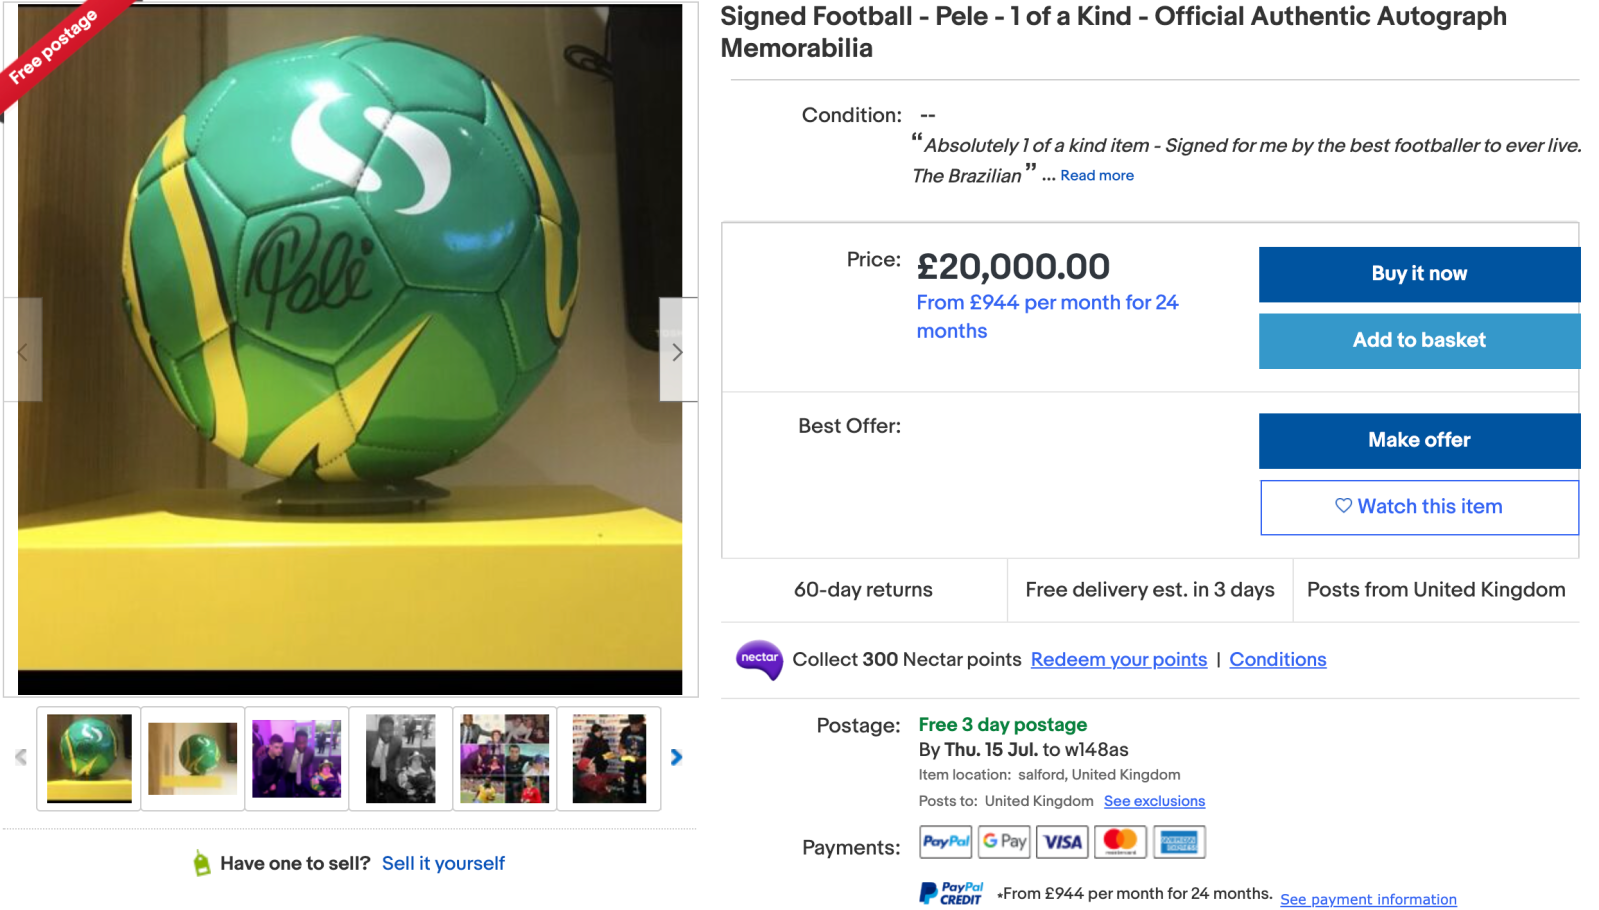
Task: Open the Redeem your points link
Action: coord(1118,660)
